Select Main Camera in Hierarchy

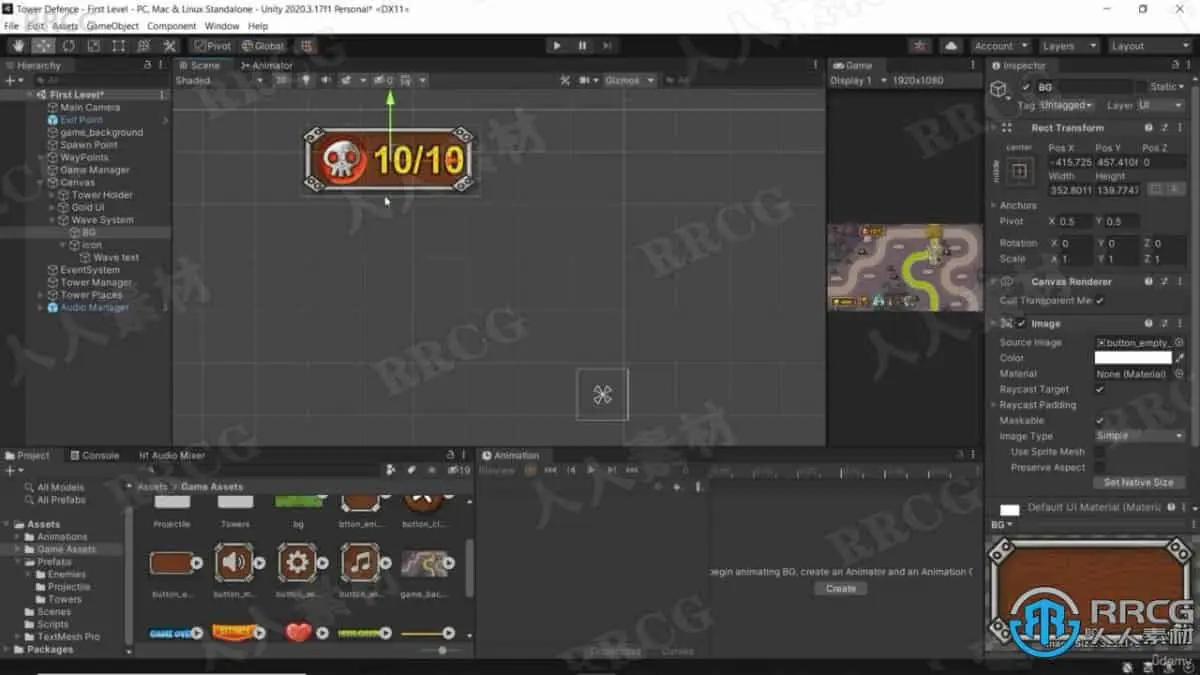tap(90, 107)
